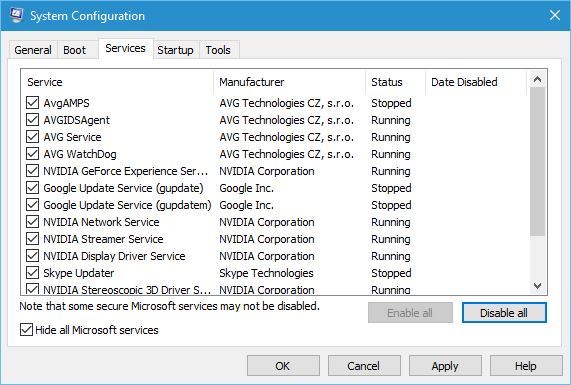Viewport: 571px width, 385px height.
Task: Click the scroll down arrow in services list
Action: (537, 286)
